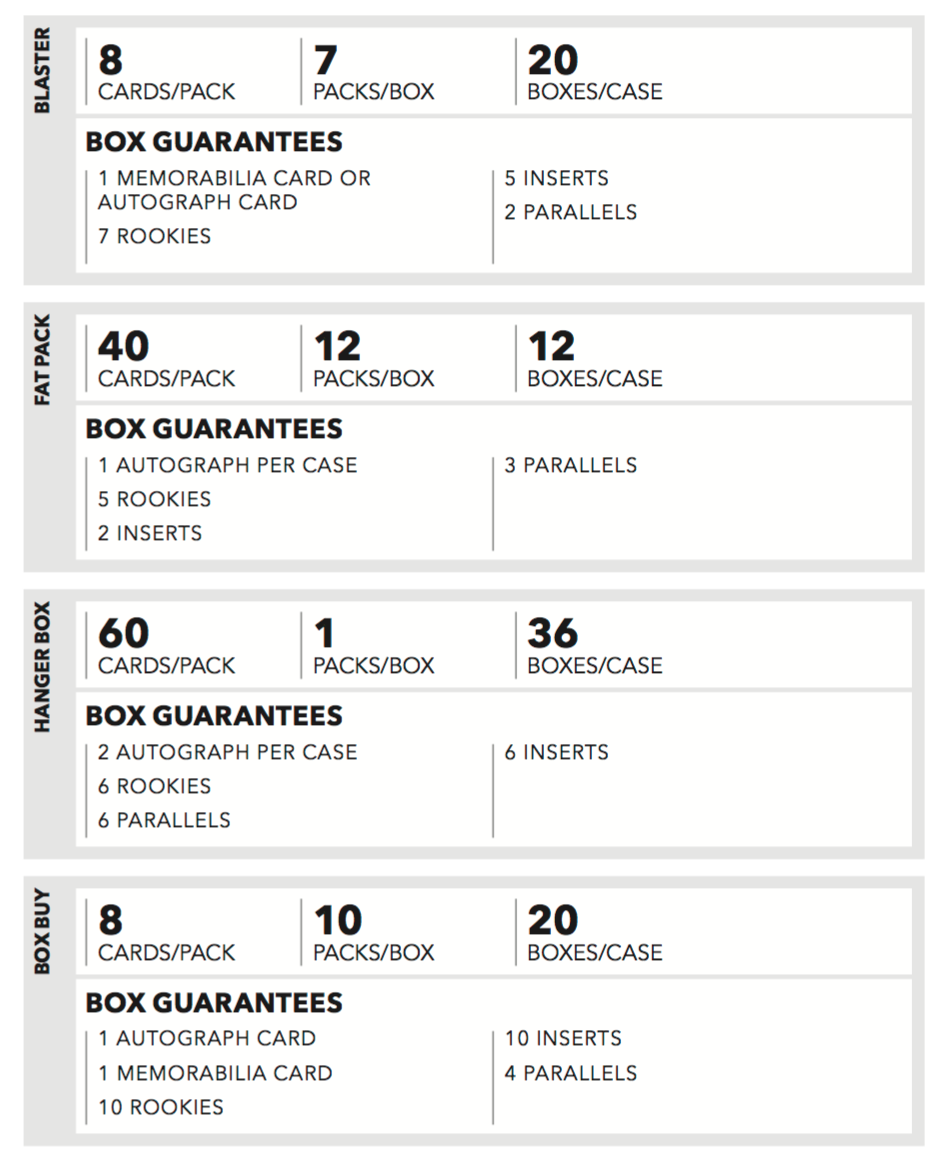Screen dimensions: 946x1170
Task: Click the '10 INSERTS' guarantee text
Action: pos(563,1039)
